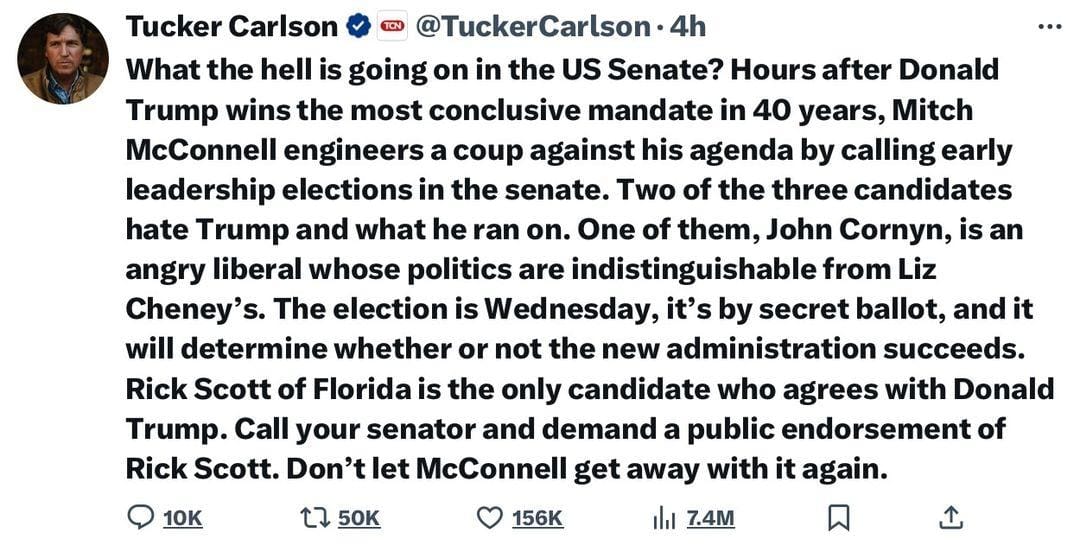Viewport: 1080px width, 558px height.
Task: Like the tweet with the heart icon
Action: click(489, 517)
